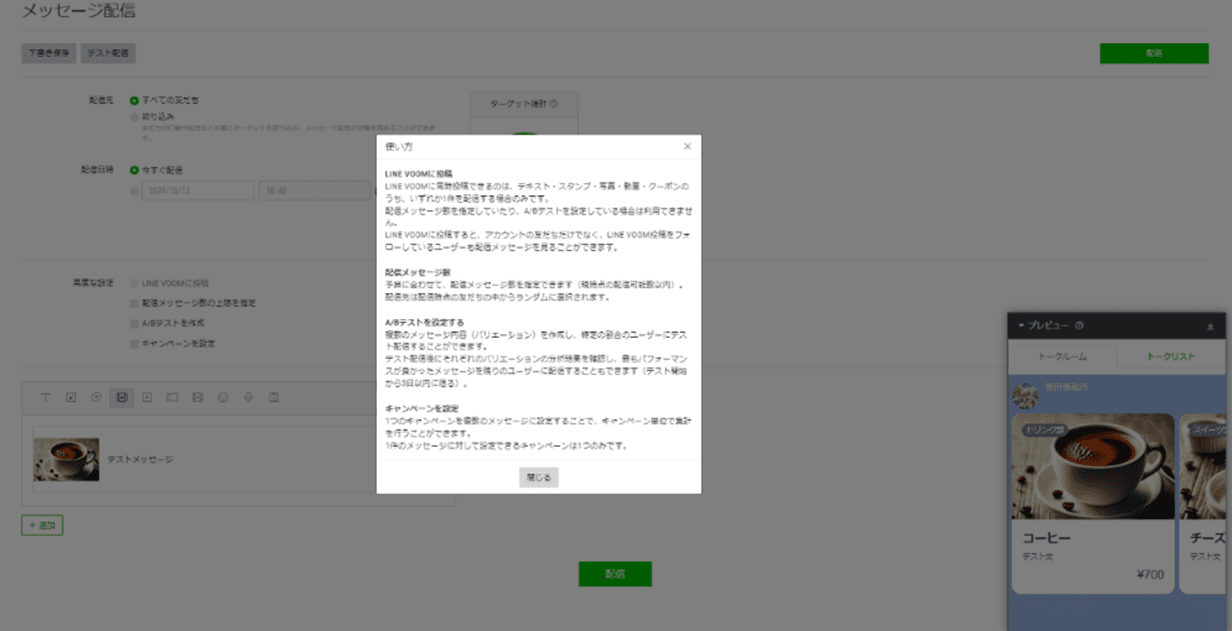
Task: Click the 閉じる button in the dialog
Action: coord(537,477)
